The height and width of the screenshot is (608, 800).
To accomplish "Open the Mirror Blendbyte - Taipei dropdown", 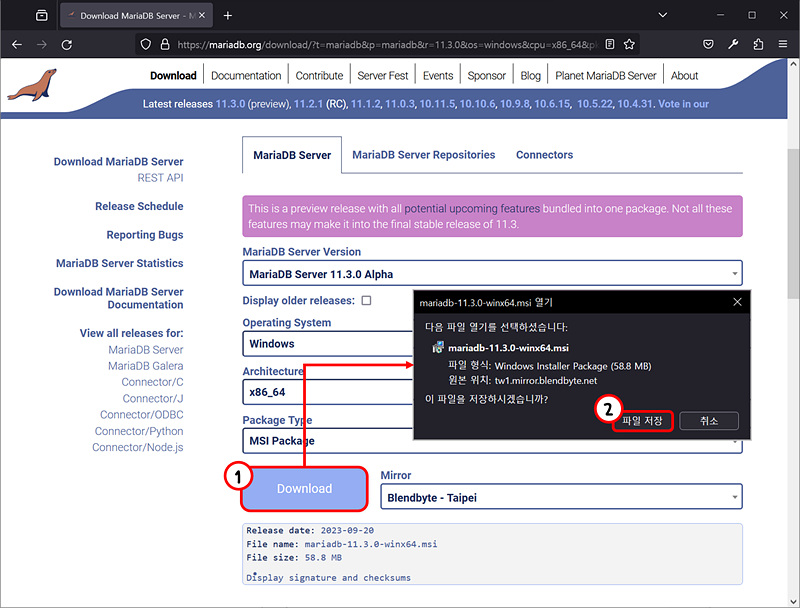I will coord(561,497).
